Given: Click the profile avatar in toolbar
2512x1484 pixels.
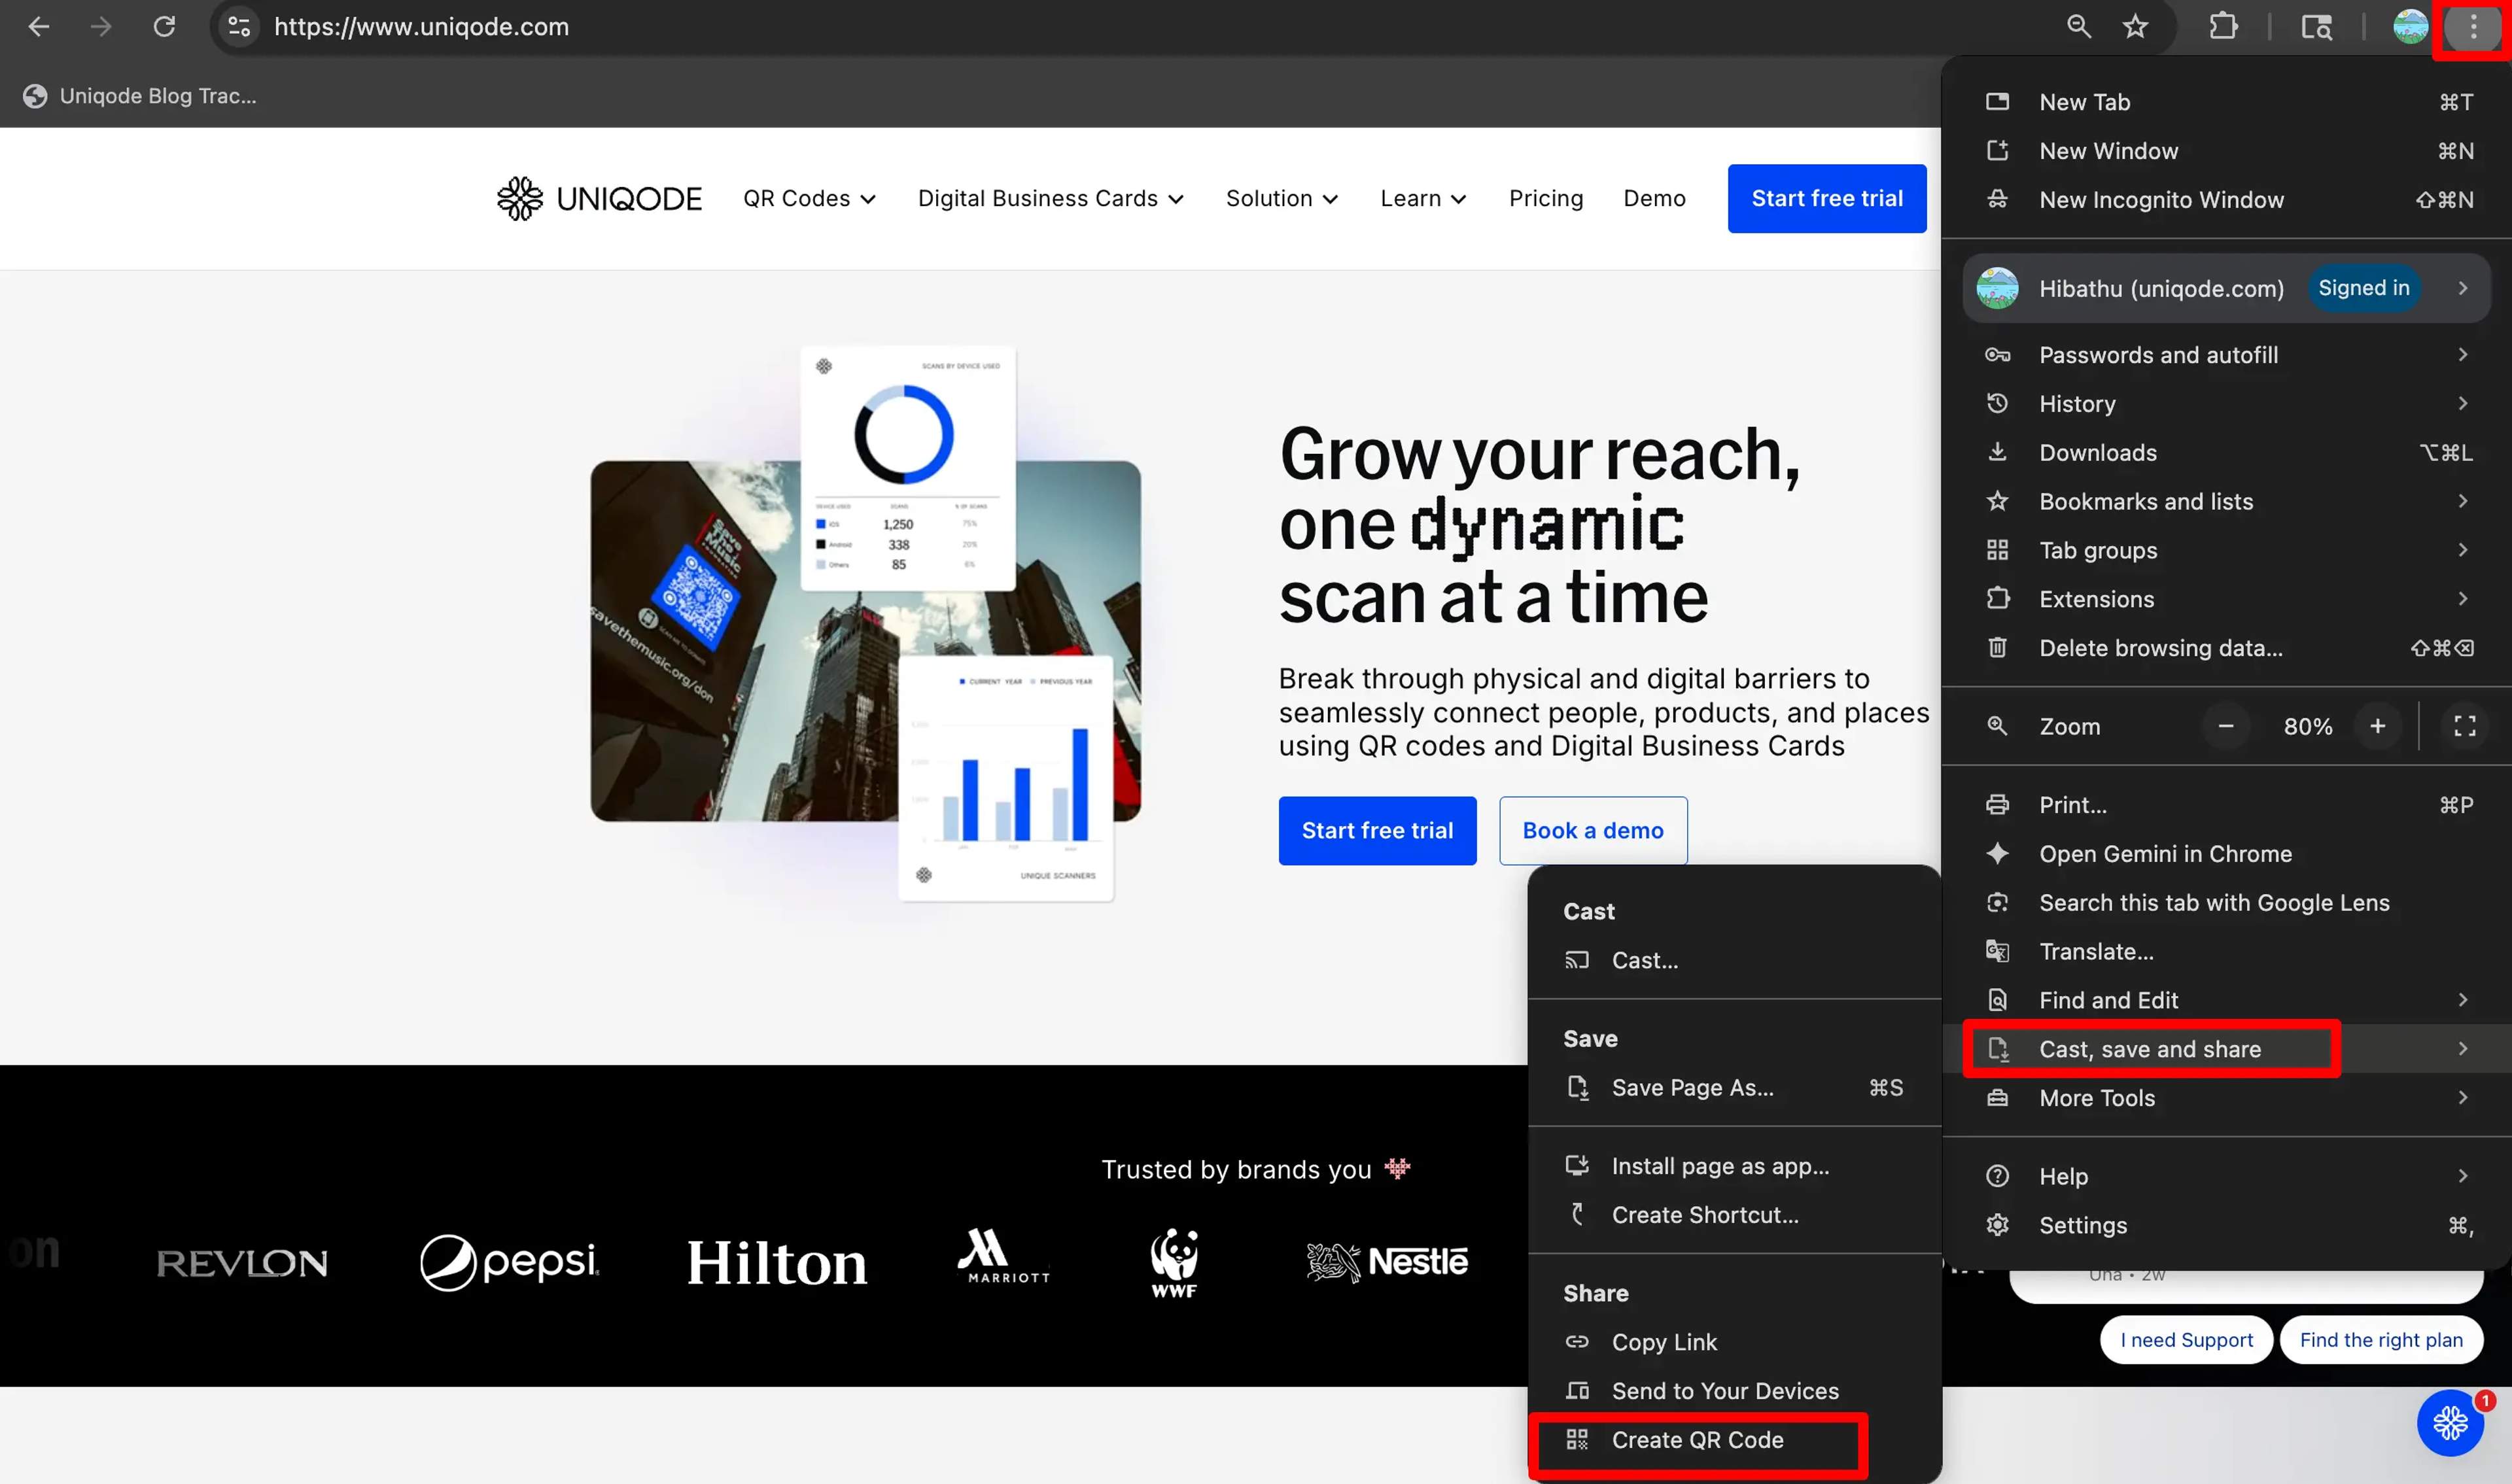Looking at the screenshot, I should click(x=2410, y=27).
